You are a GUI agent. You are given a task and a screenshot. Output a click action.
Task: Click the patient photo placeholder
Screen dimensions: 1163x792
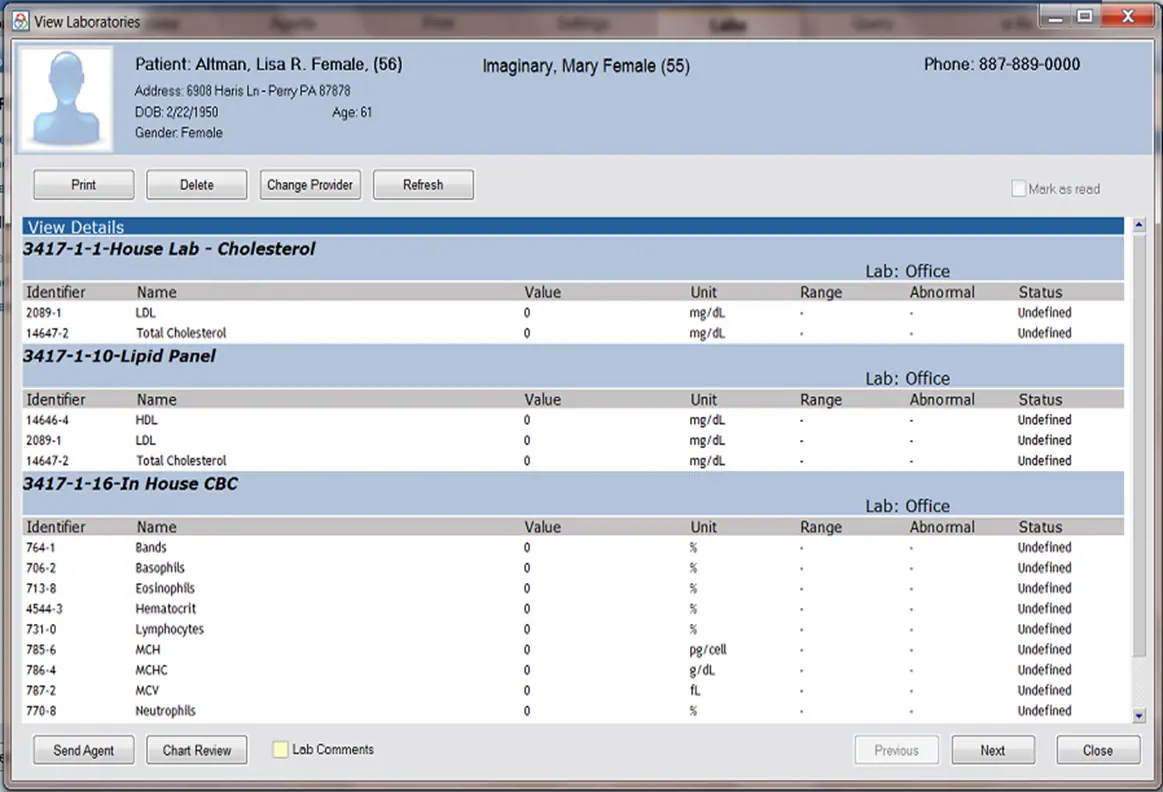click(64, 97)
